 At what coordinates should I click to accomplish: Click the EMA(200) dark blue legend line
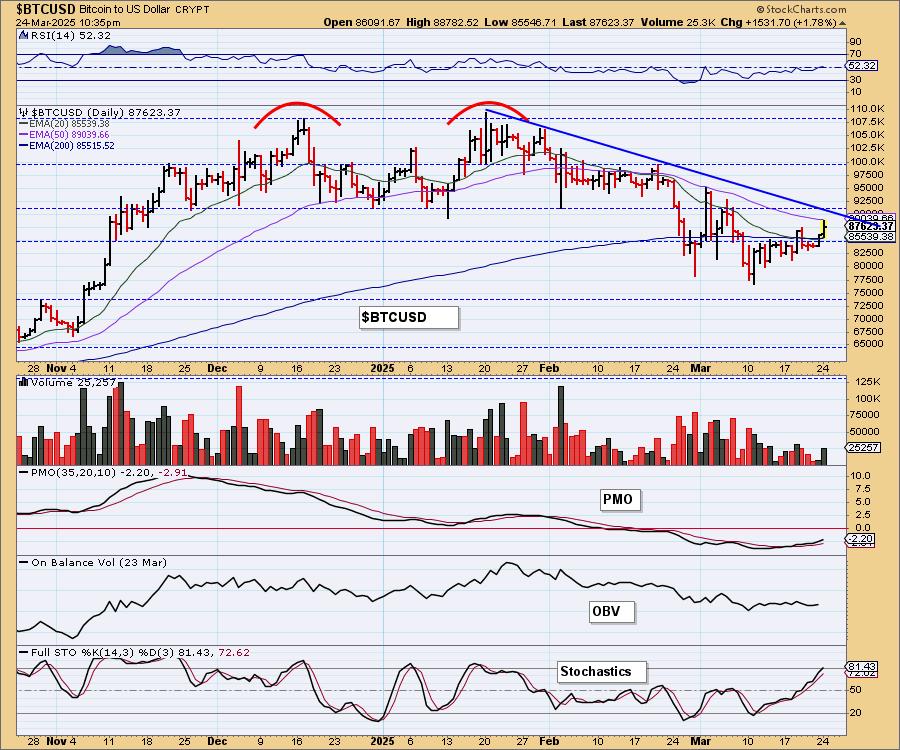[x=25, y=146]
